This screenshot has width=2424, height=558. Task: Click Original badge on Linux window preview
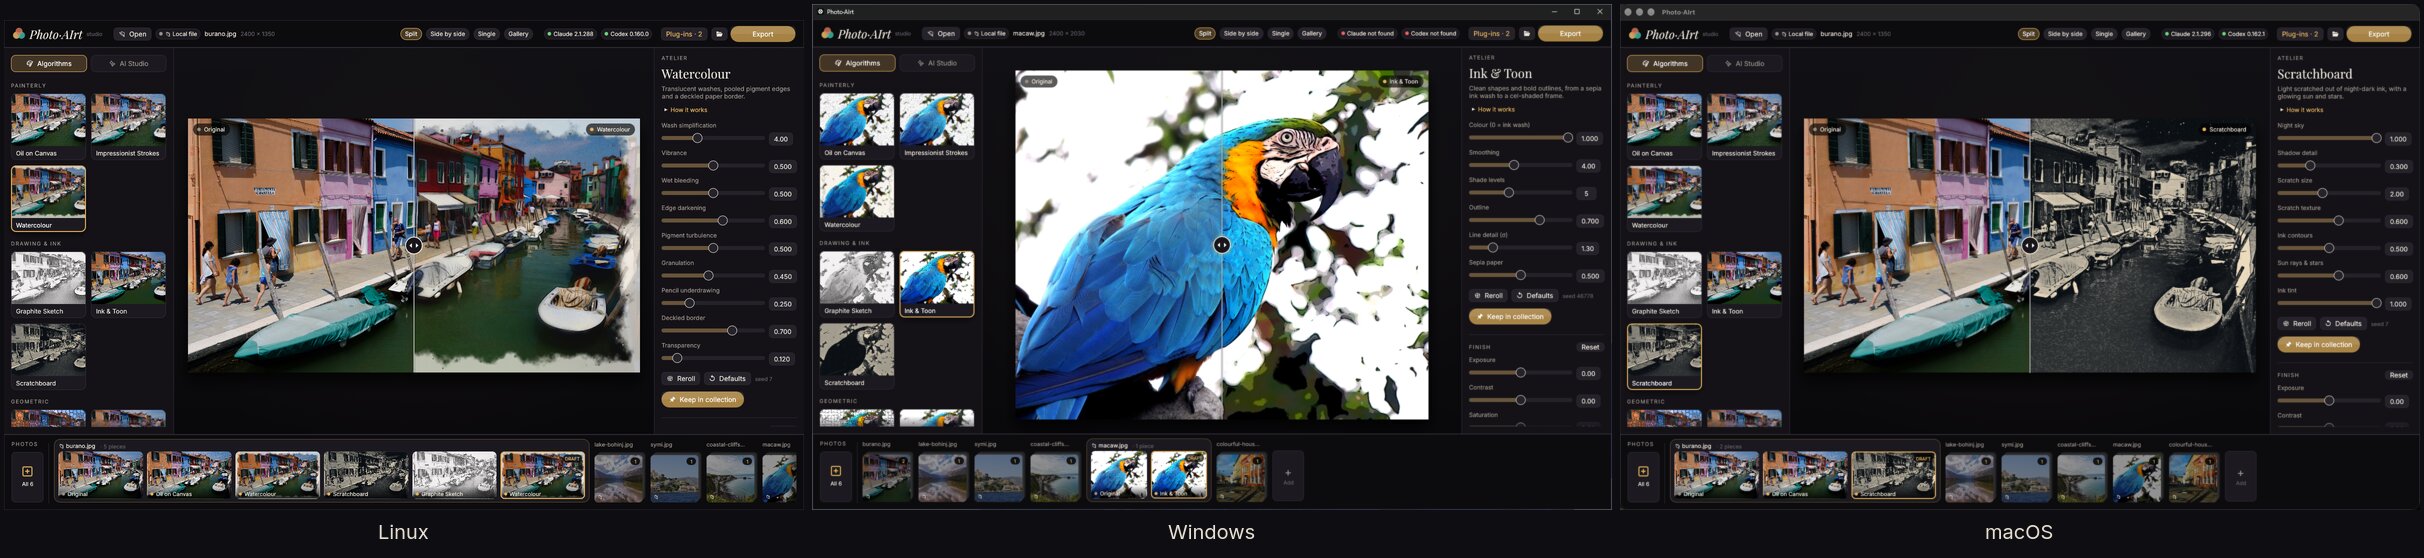tap(211, 129)
